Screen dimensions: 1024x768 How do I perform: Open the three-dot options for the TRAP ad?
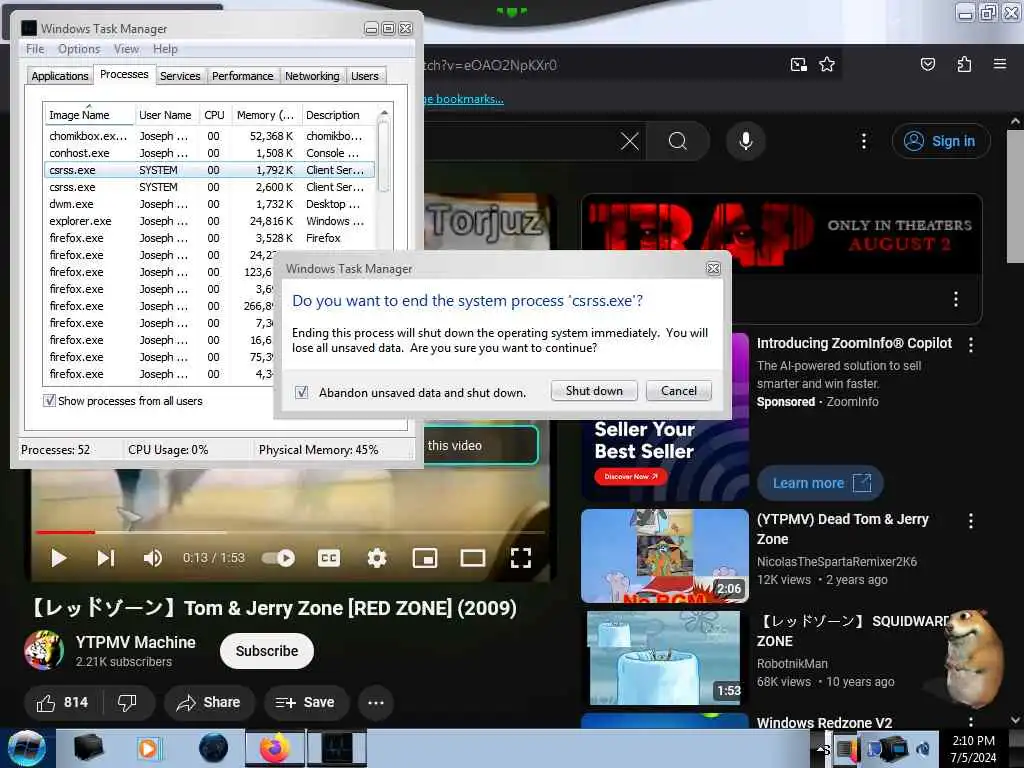[x=956, y=300]
